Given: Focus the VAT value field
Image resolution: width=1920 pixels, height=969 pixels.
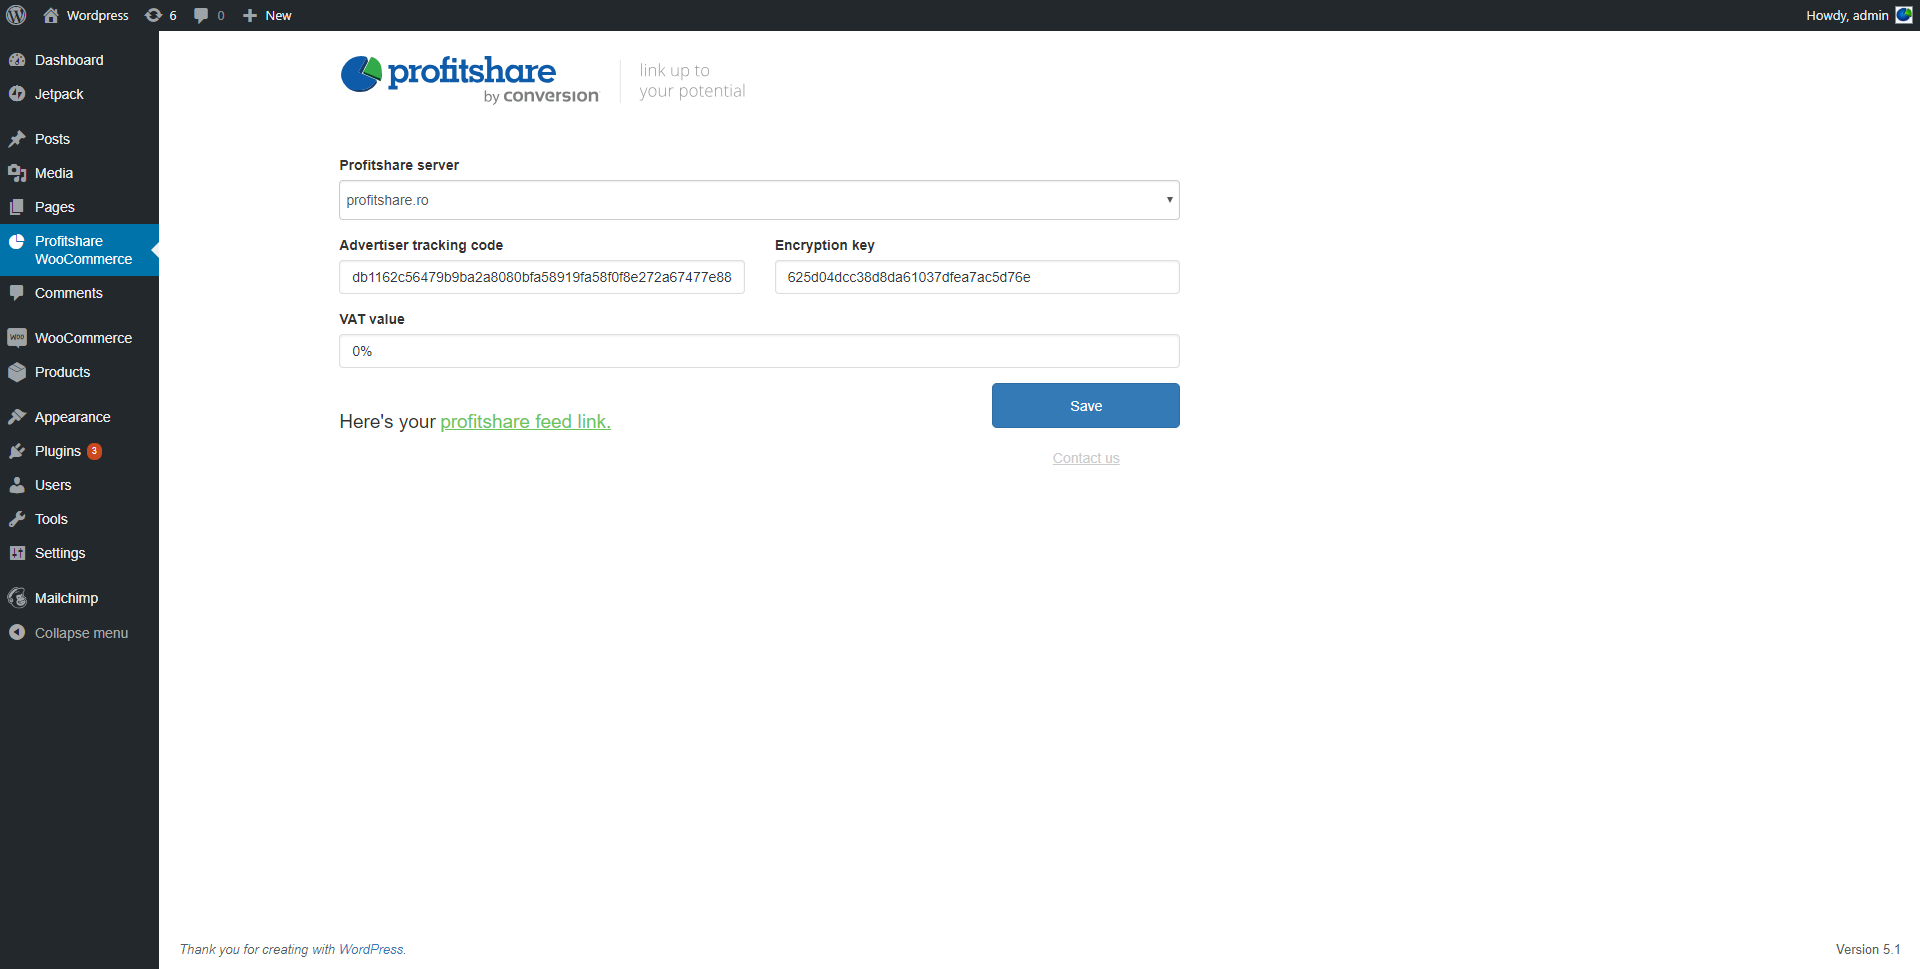Looking at the screenshot, I should click(x=759, y=351).
